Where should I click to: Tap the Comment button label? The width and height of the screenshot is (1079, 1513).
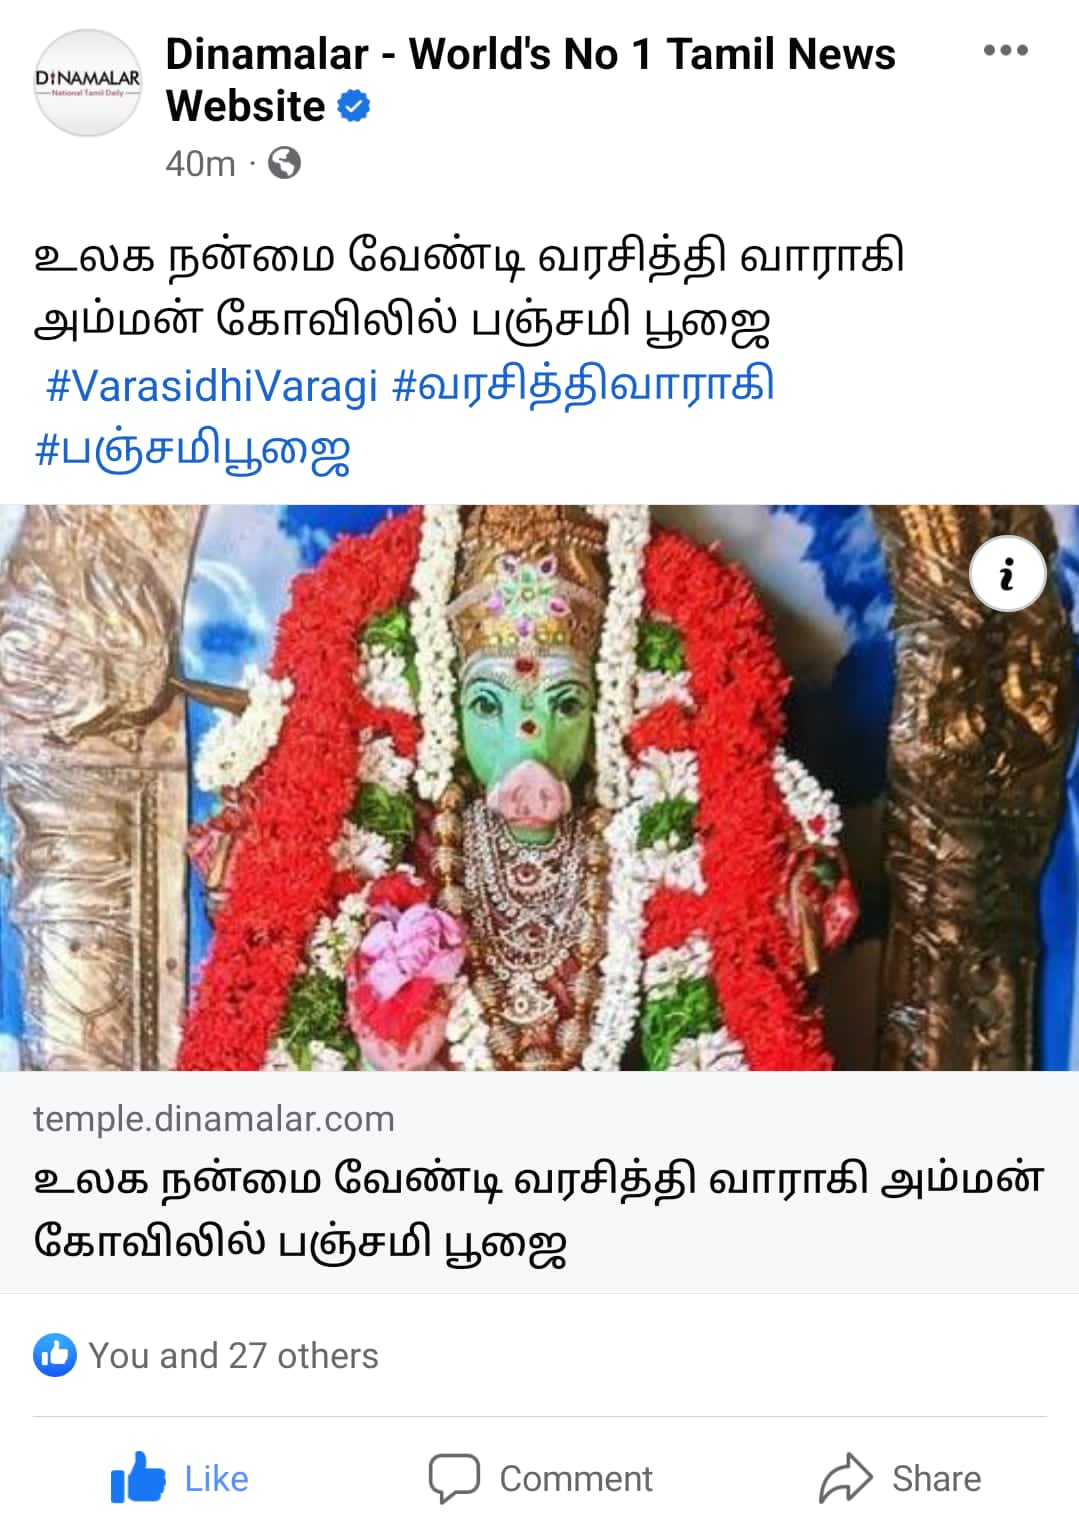tap(576, 1479)
